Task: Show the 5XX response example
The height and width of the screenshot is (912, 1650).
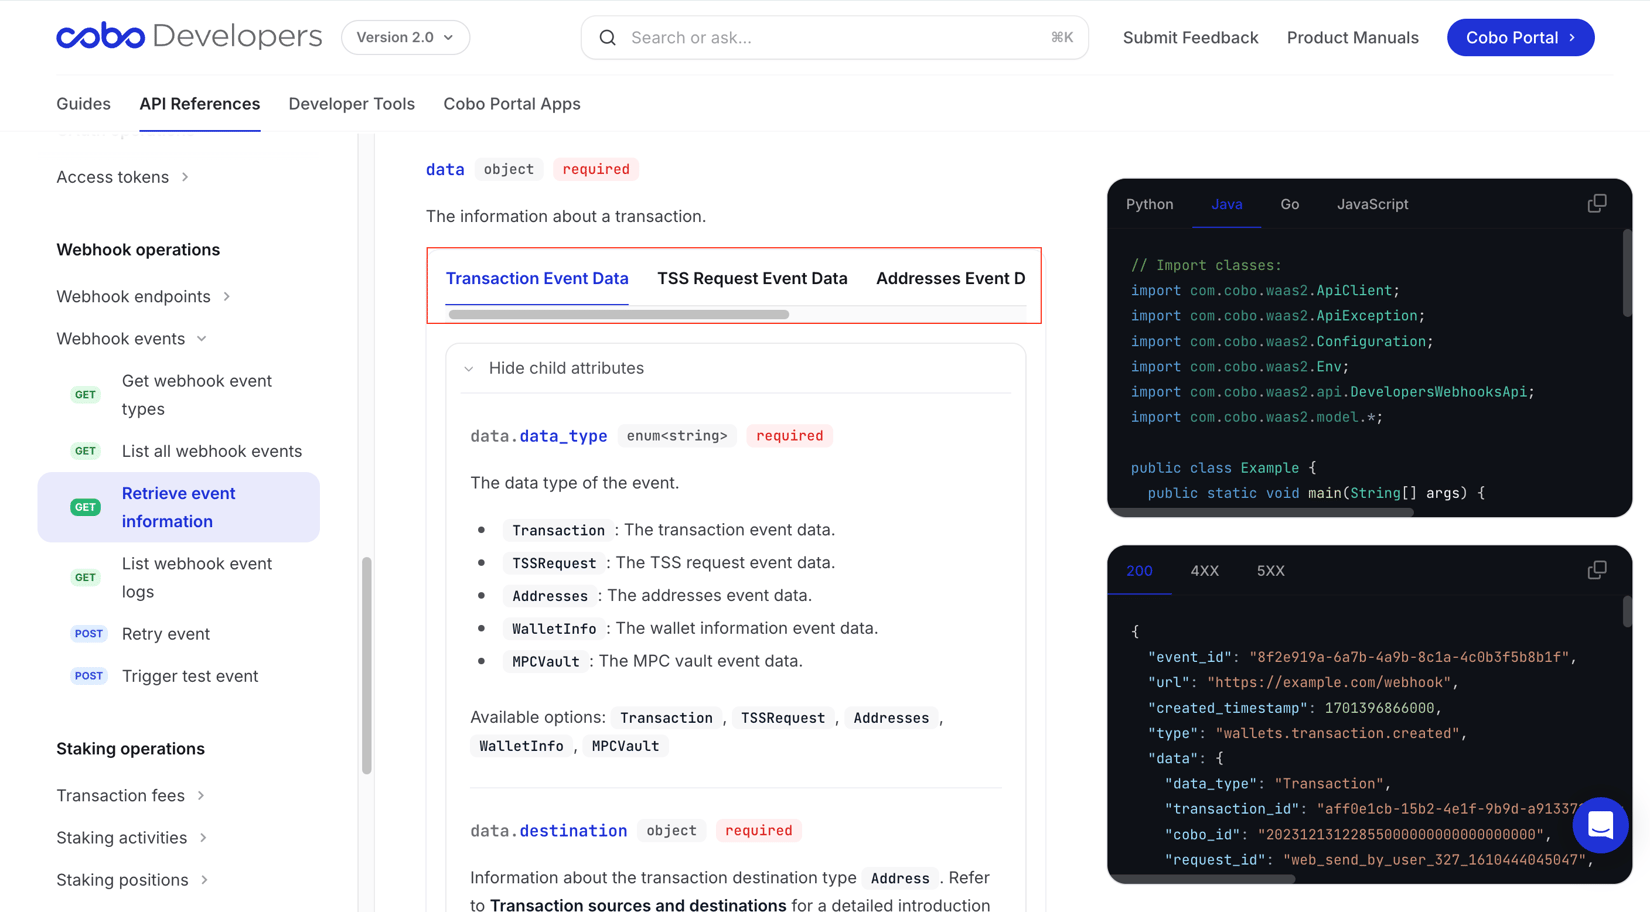Action: tap(1271, 571)
